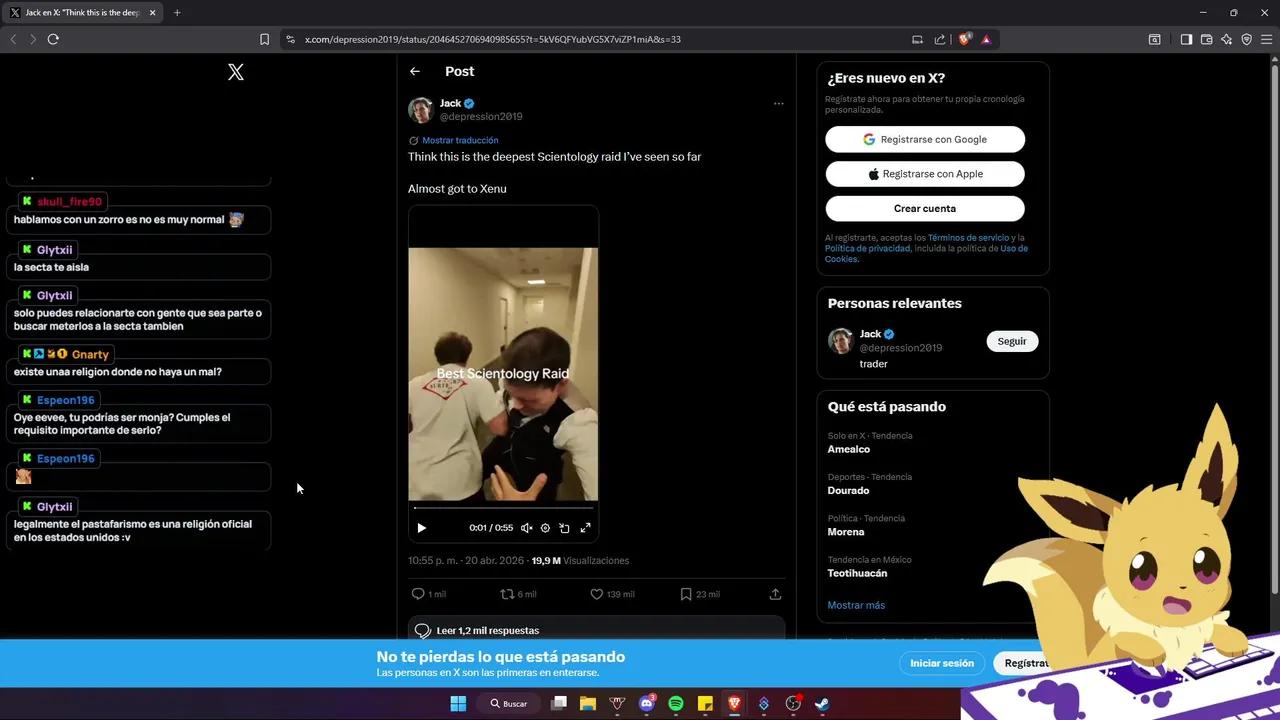Click Mostrar traducción link

point(460,140)
